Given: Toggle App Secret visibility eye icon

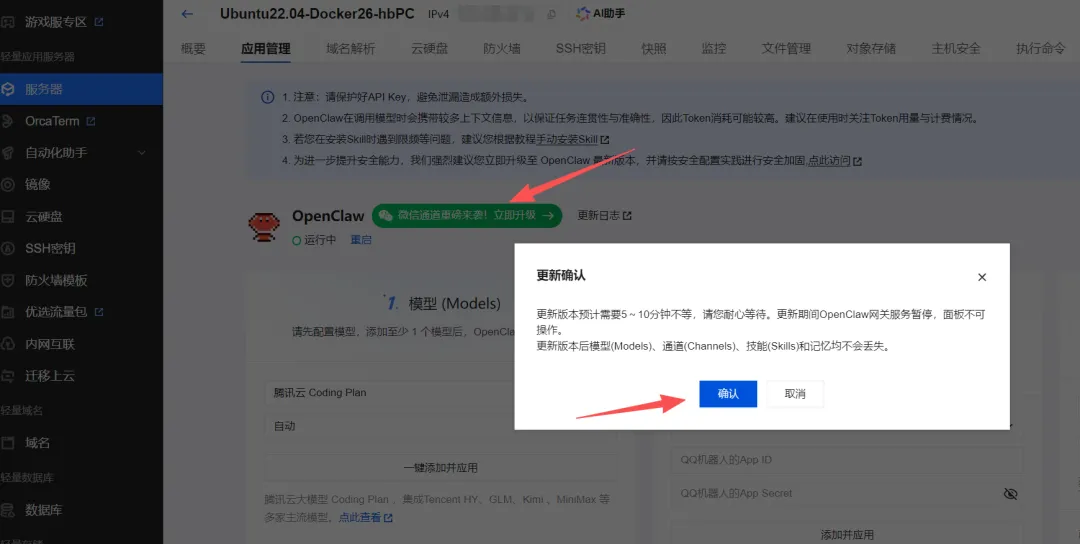Looking at the screenshot, I should (1010, 494).
